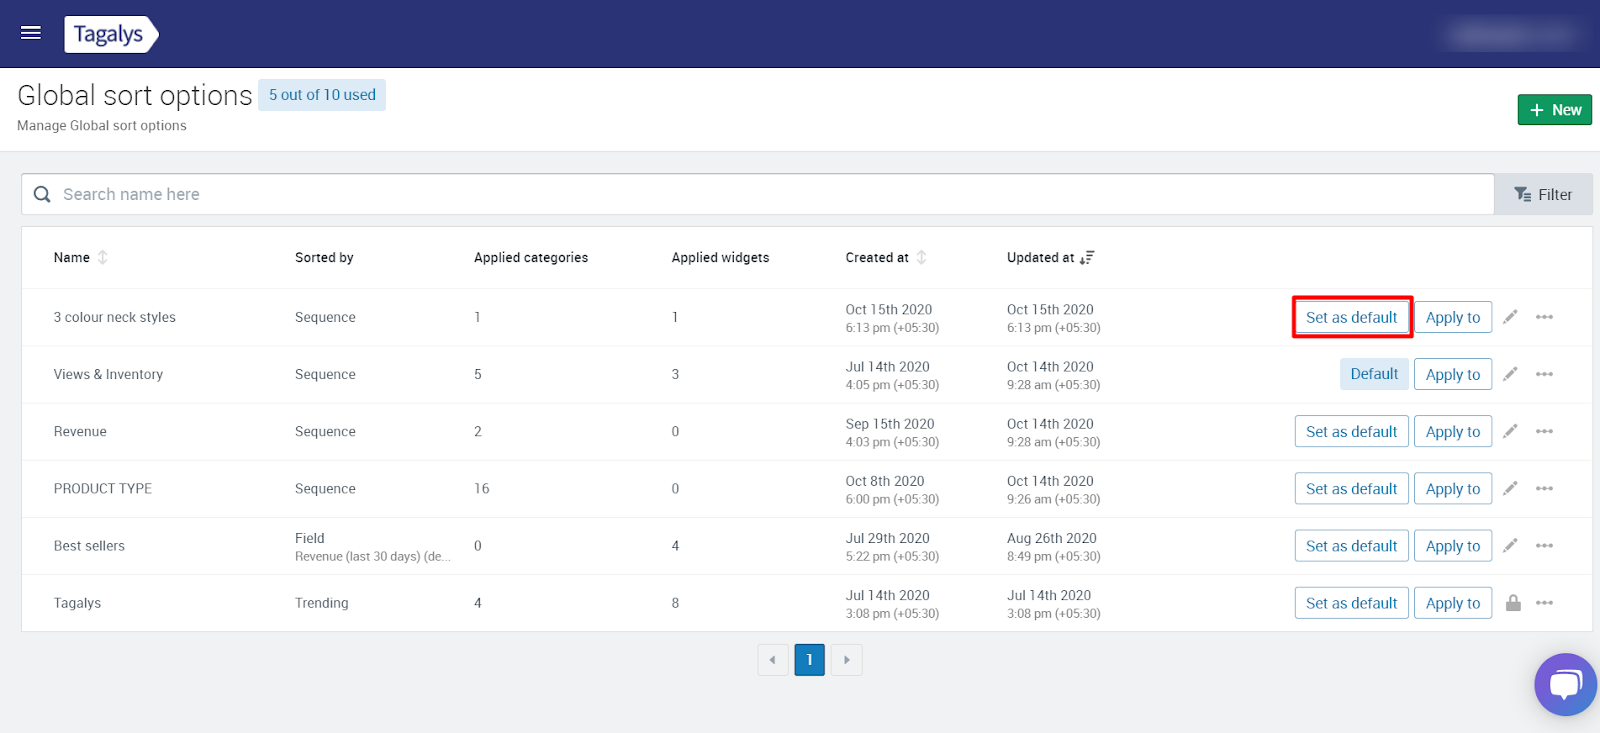Set 3 colour neck styles as default
1600x733 pixels.
[x=1352, y=317]
